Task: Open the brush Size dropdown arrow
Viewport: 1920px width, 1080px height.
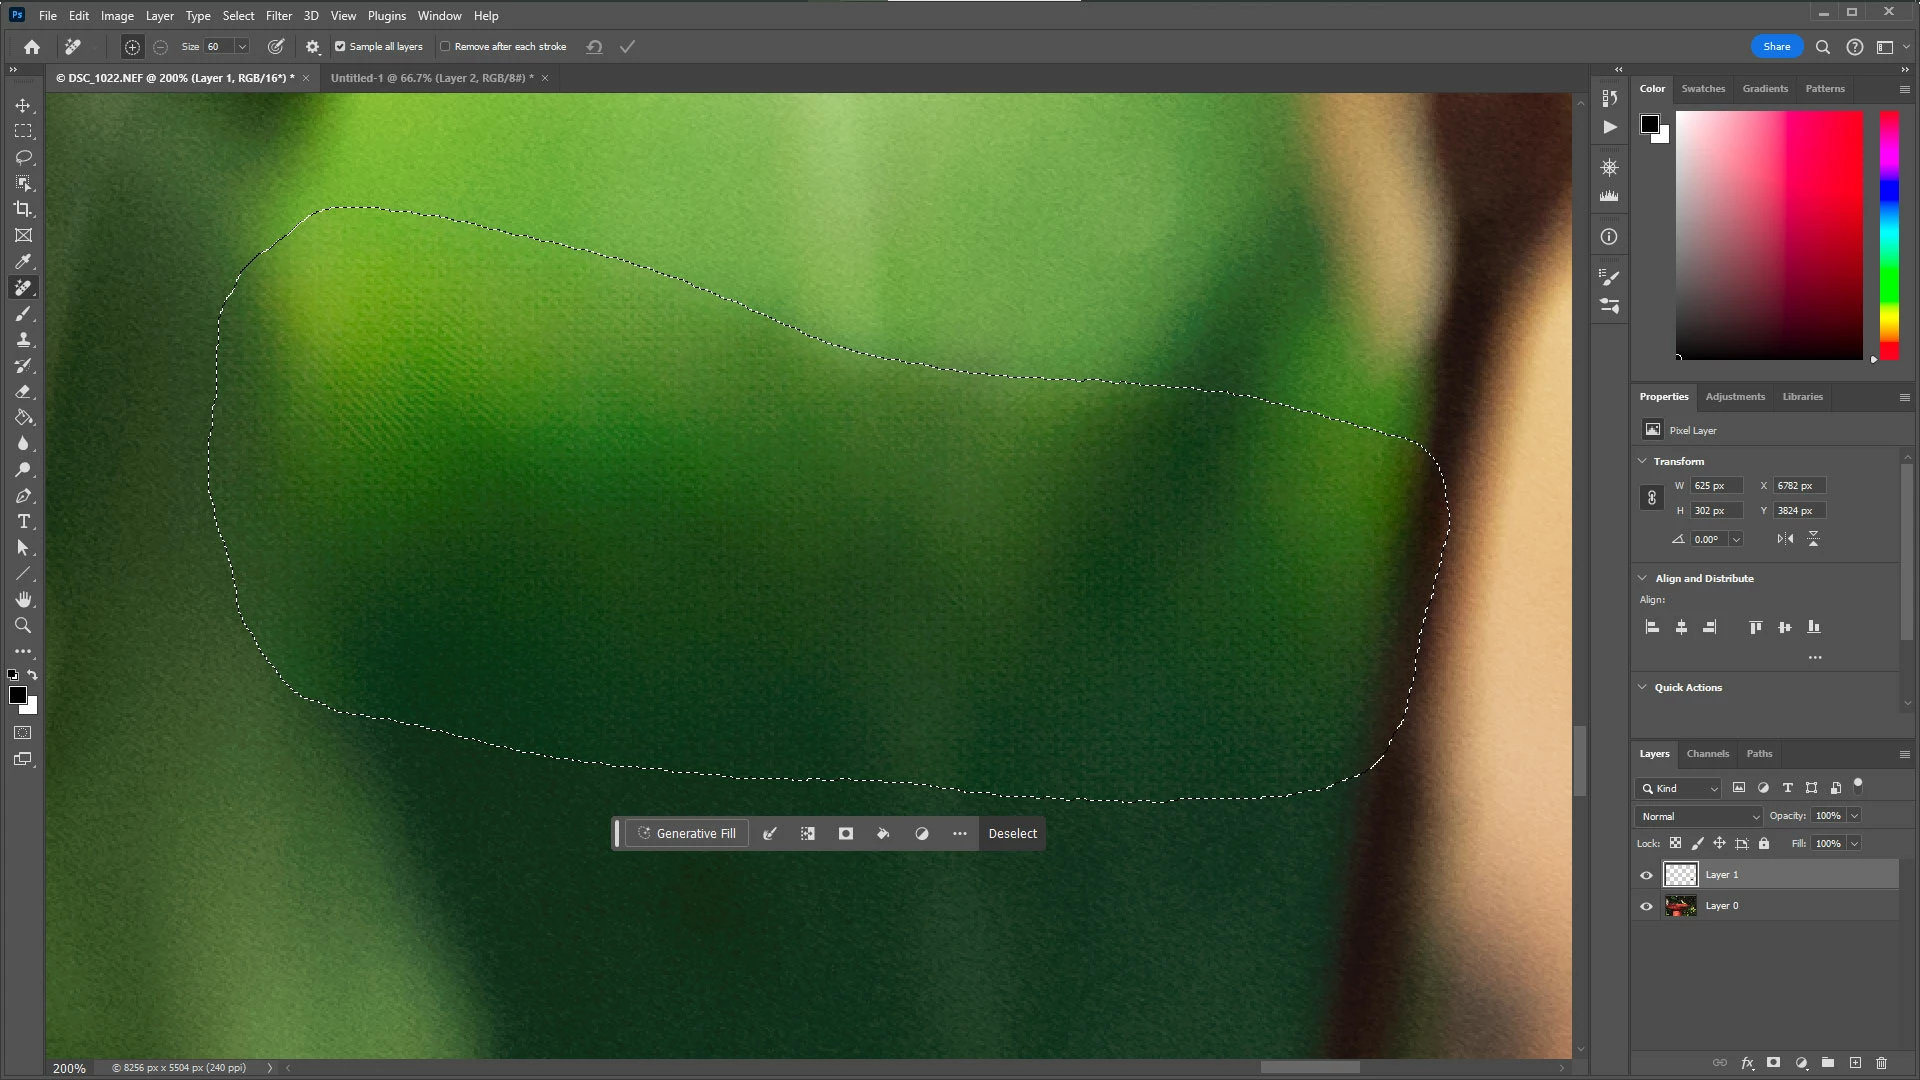Action: (x=242, y=47)
